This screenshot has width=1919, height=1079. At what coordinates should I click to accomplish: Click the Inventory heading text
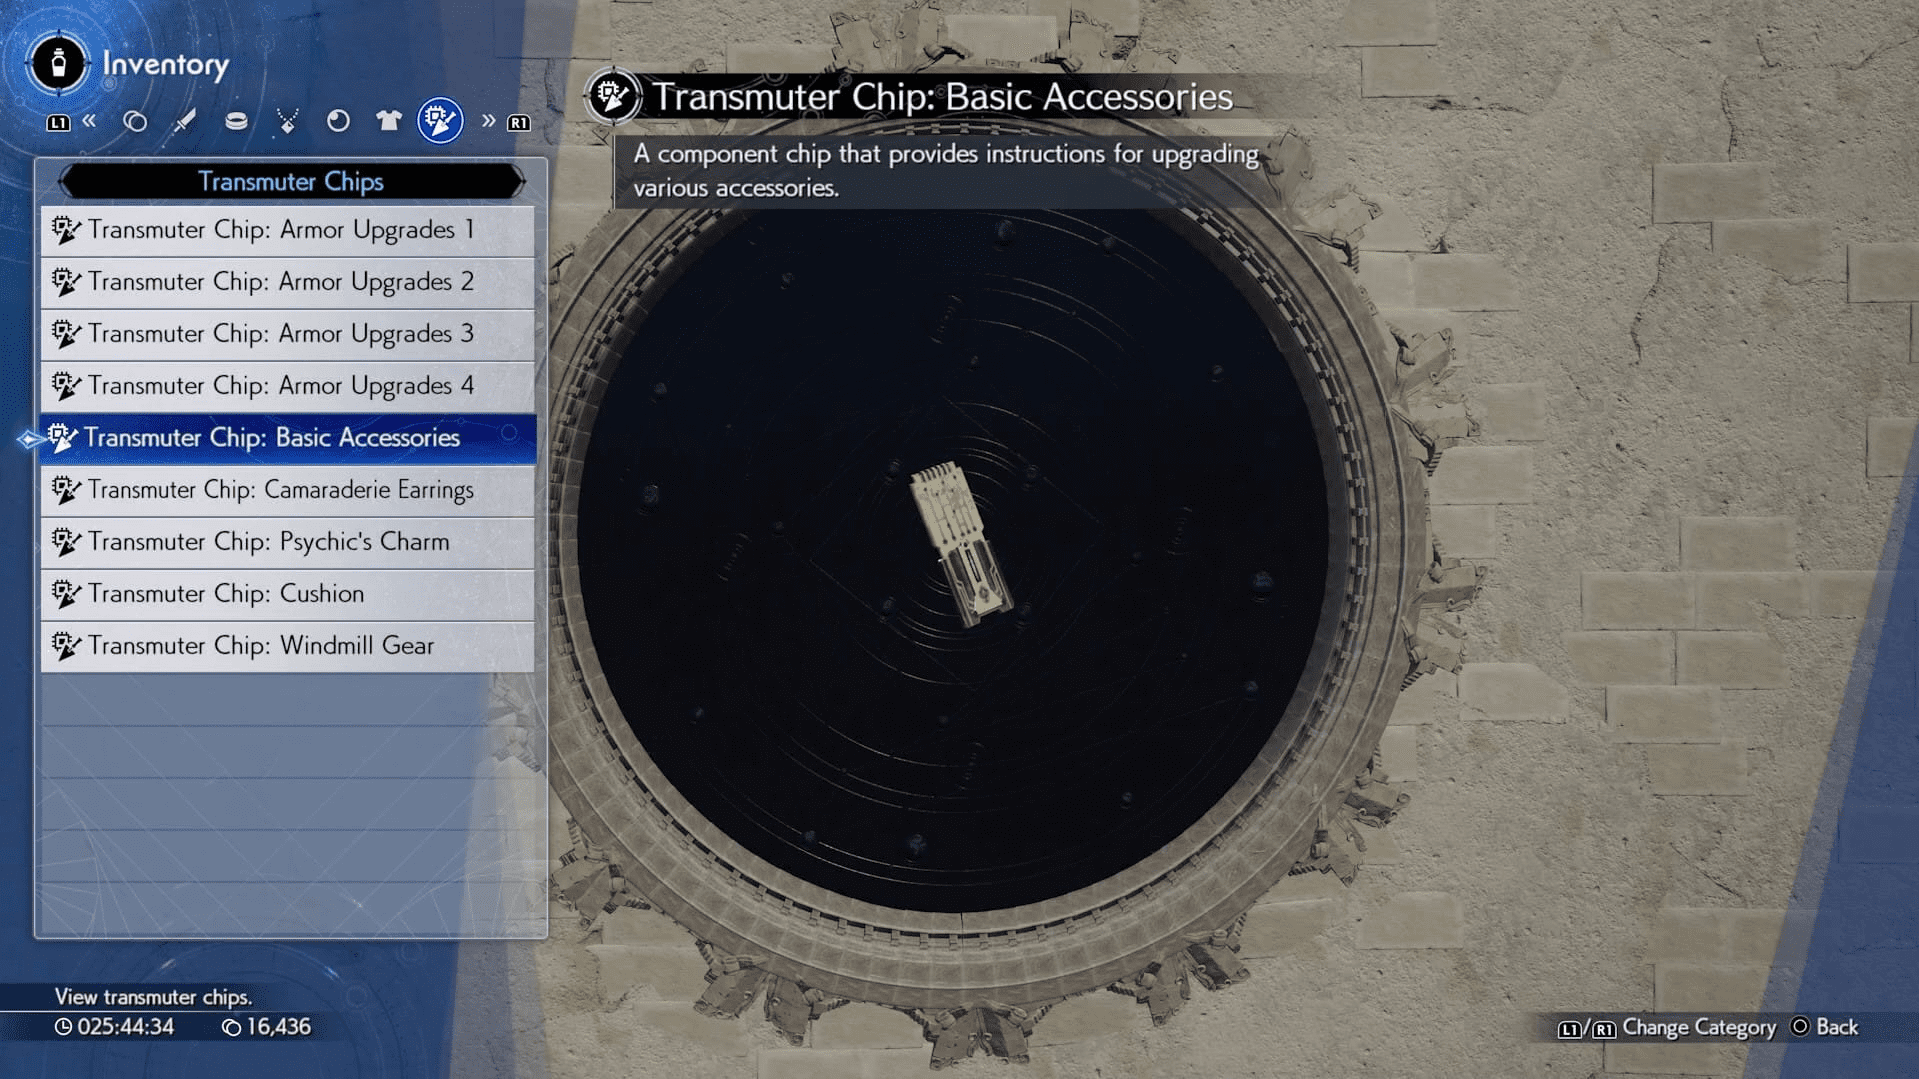[165, 65]
